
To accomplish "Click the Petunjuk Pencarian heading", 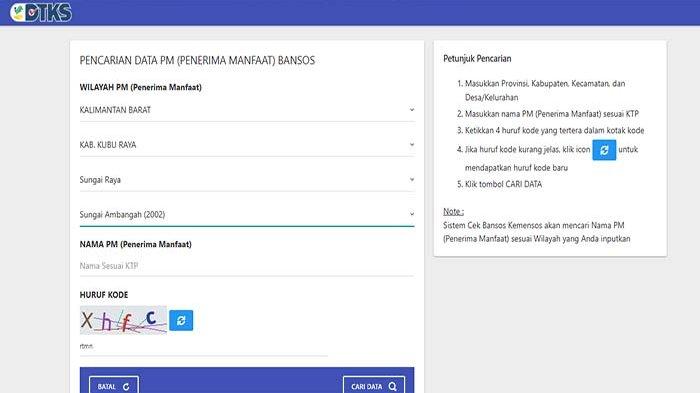I will [477, 59].
